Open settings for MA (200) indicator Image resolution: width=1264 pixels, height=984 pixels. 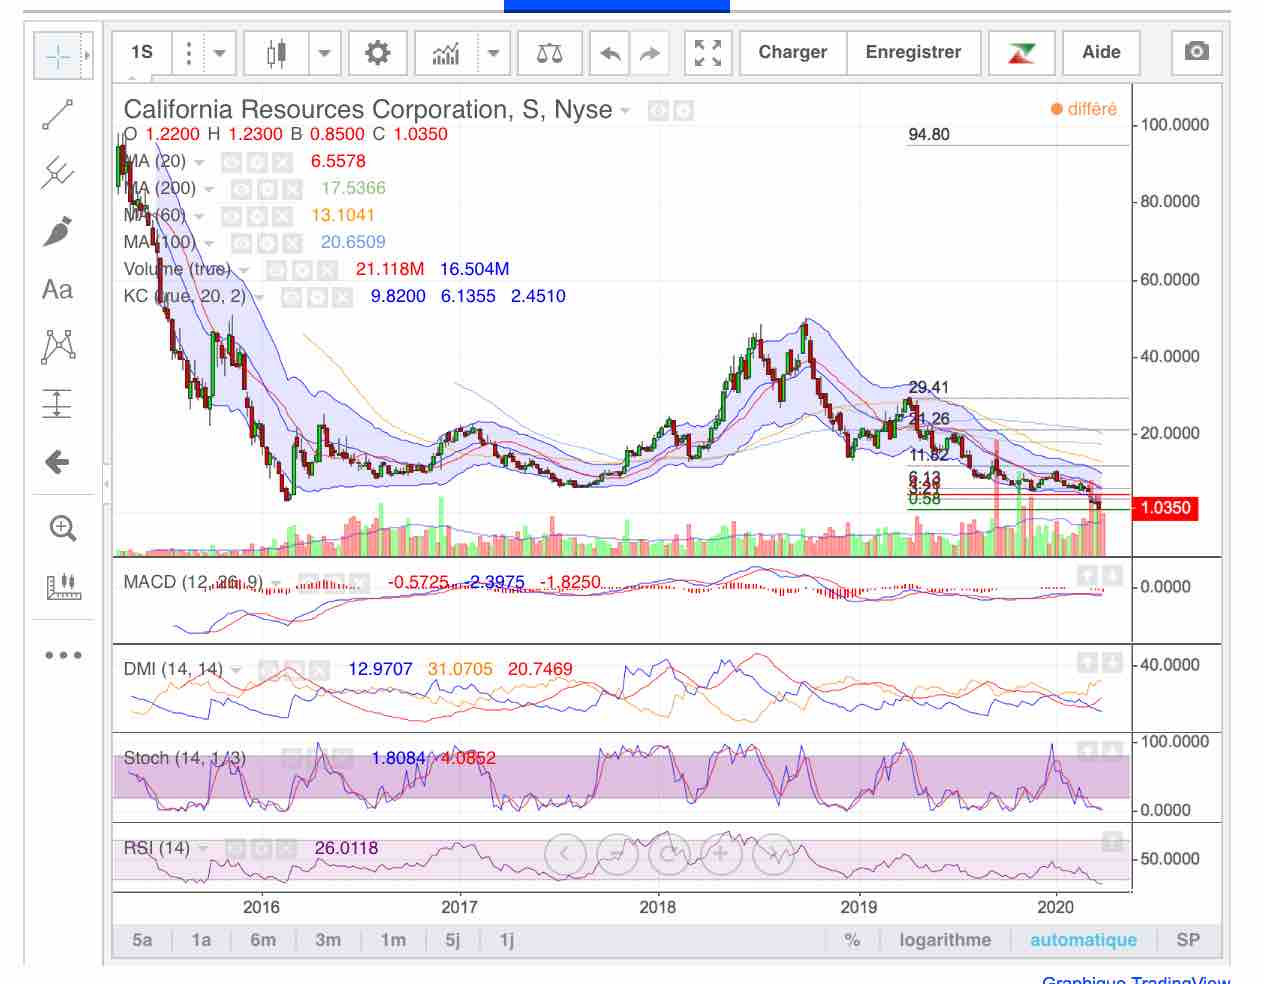pos(266,189)
